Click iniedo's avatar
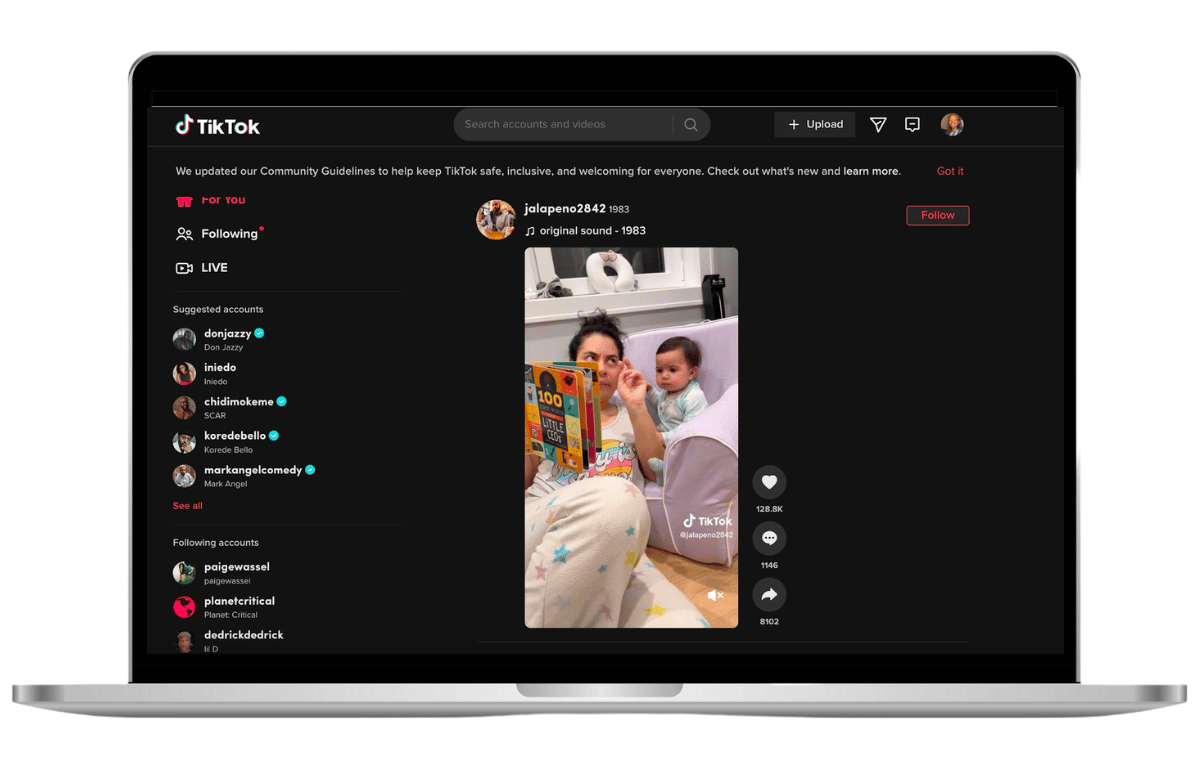The width and height of the screenshot is (1200, 768). 184,373
